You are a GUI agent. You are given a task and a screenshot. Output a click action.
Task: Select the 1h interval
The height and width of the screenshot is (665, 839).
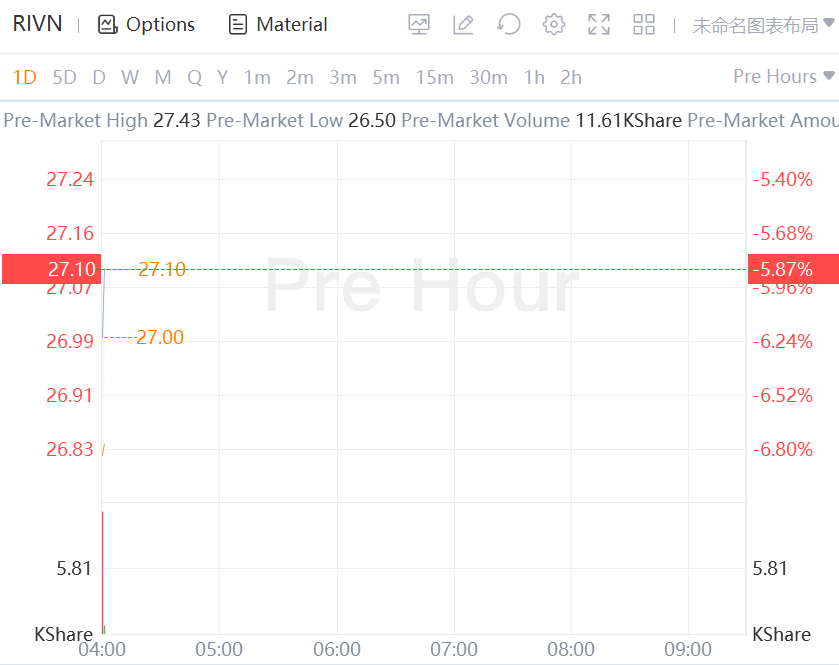tap(534, 77)
